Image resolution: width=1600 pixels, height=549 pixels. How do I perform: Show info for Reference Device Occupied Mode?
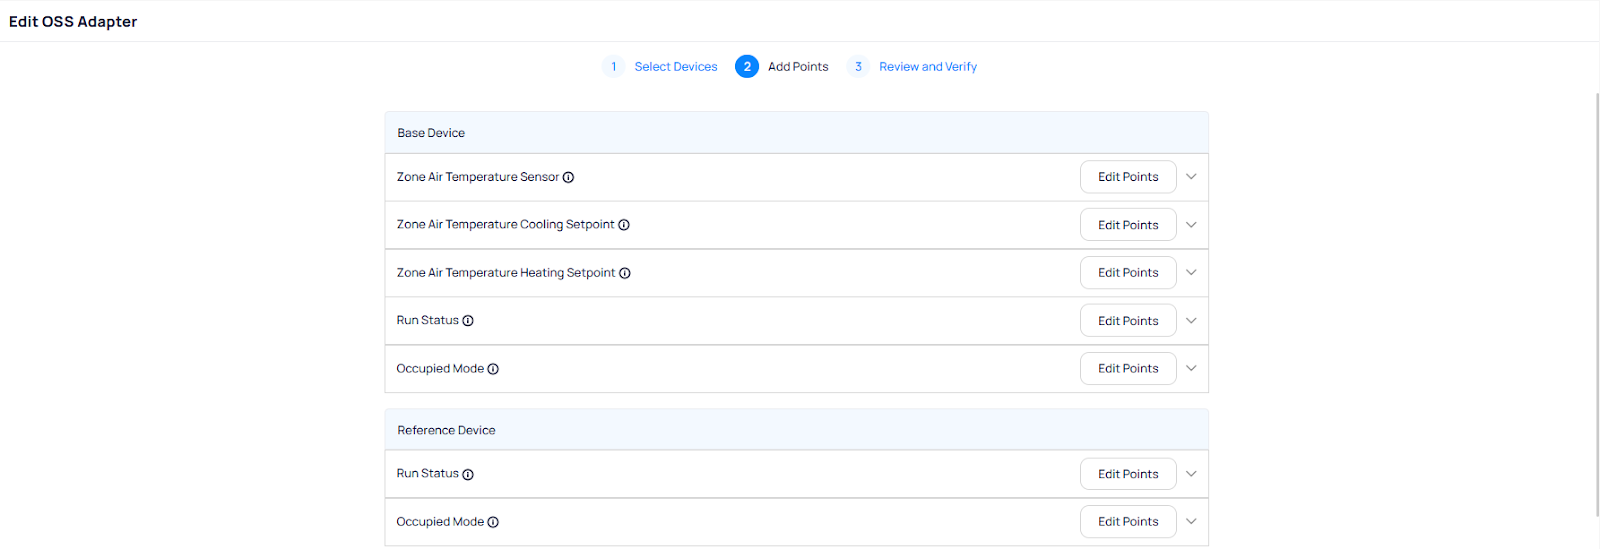493,522
